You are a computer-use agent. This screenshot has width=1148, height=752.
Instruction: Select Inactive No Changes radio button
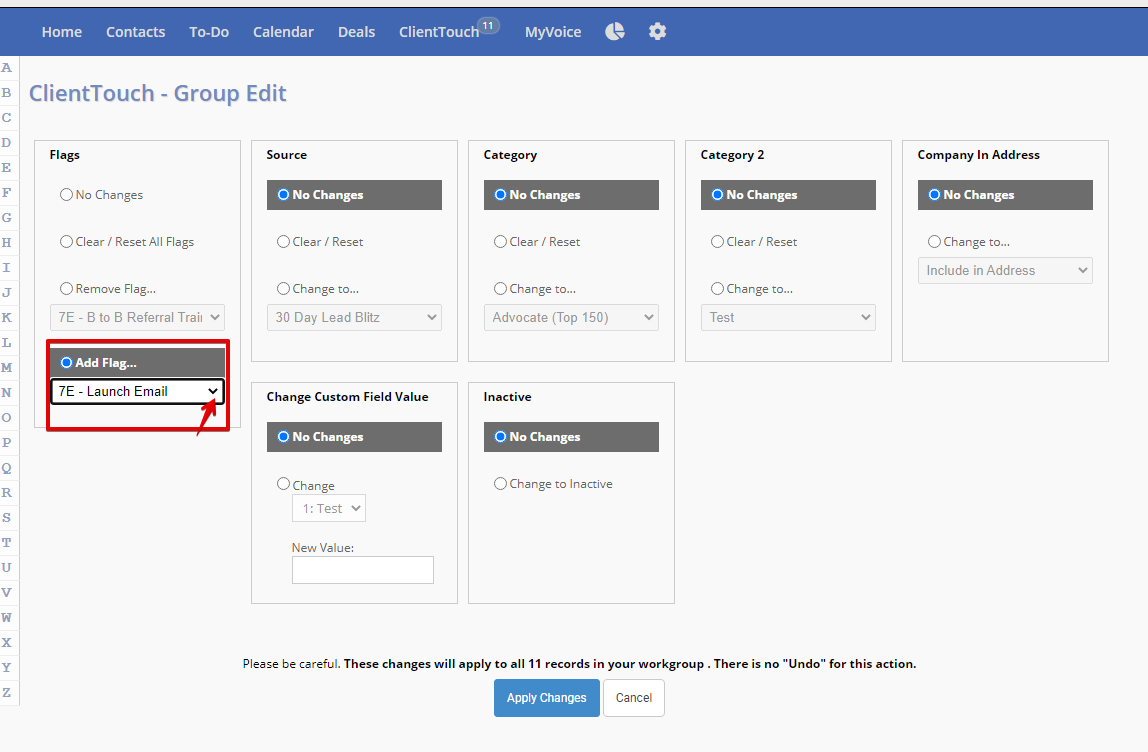(x=500, y=436)
